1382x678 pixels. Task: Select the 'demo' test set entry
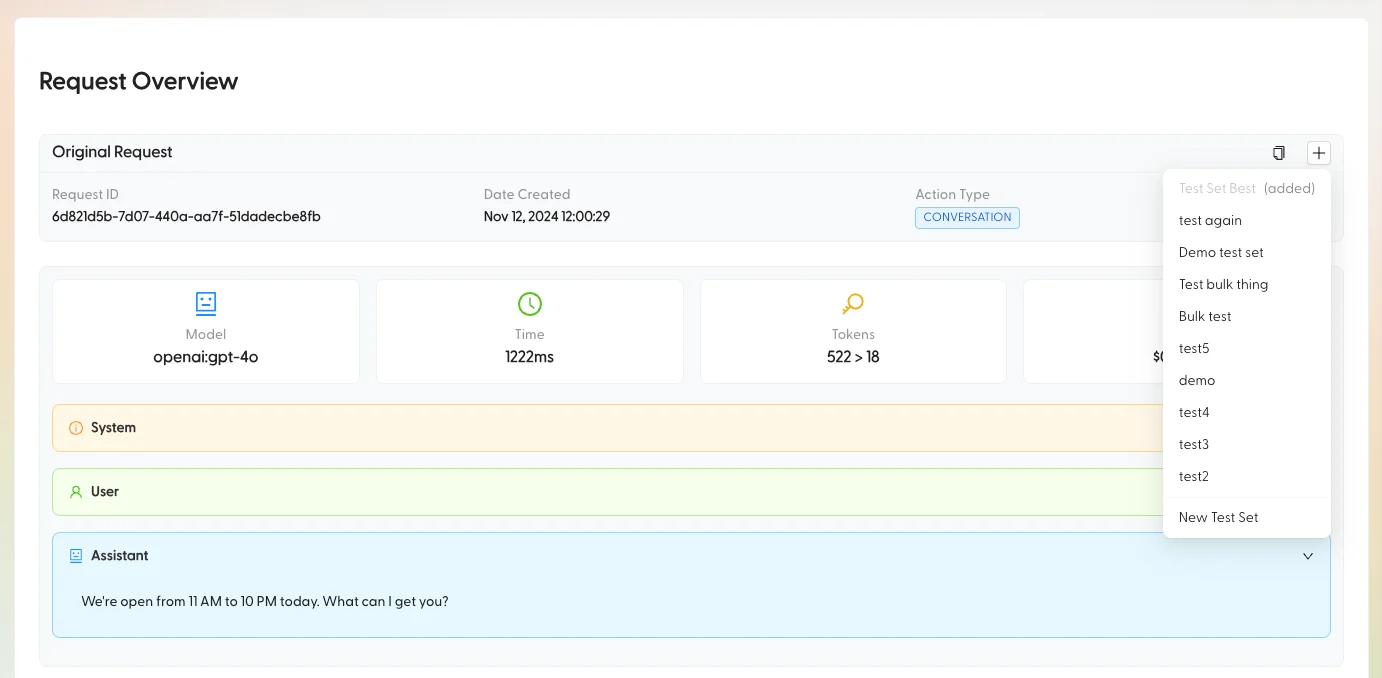pos(1197,380)
